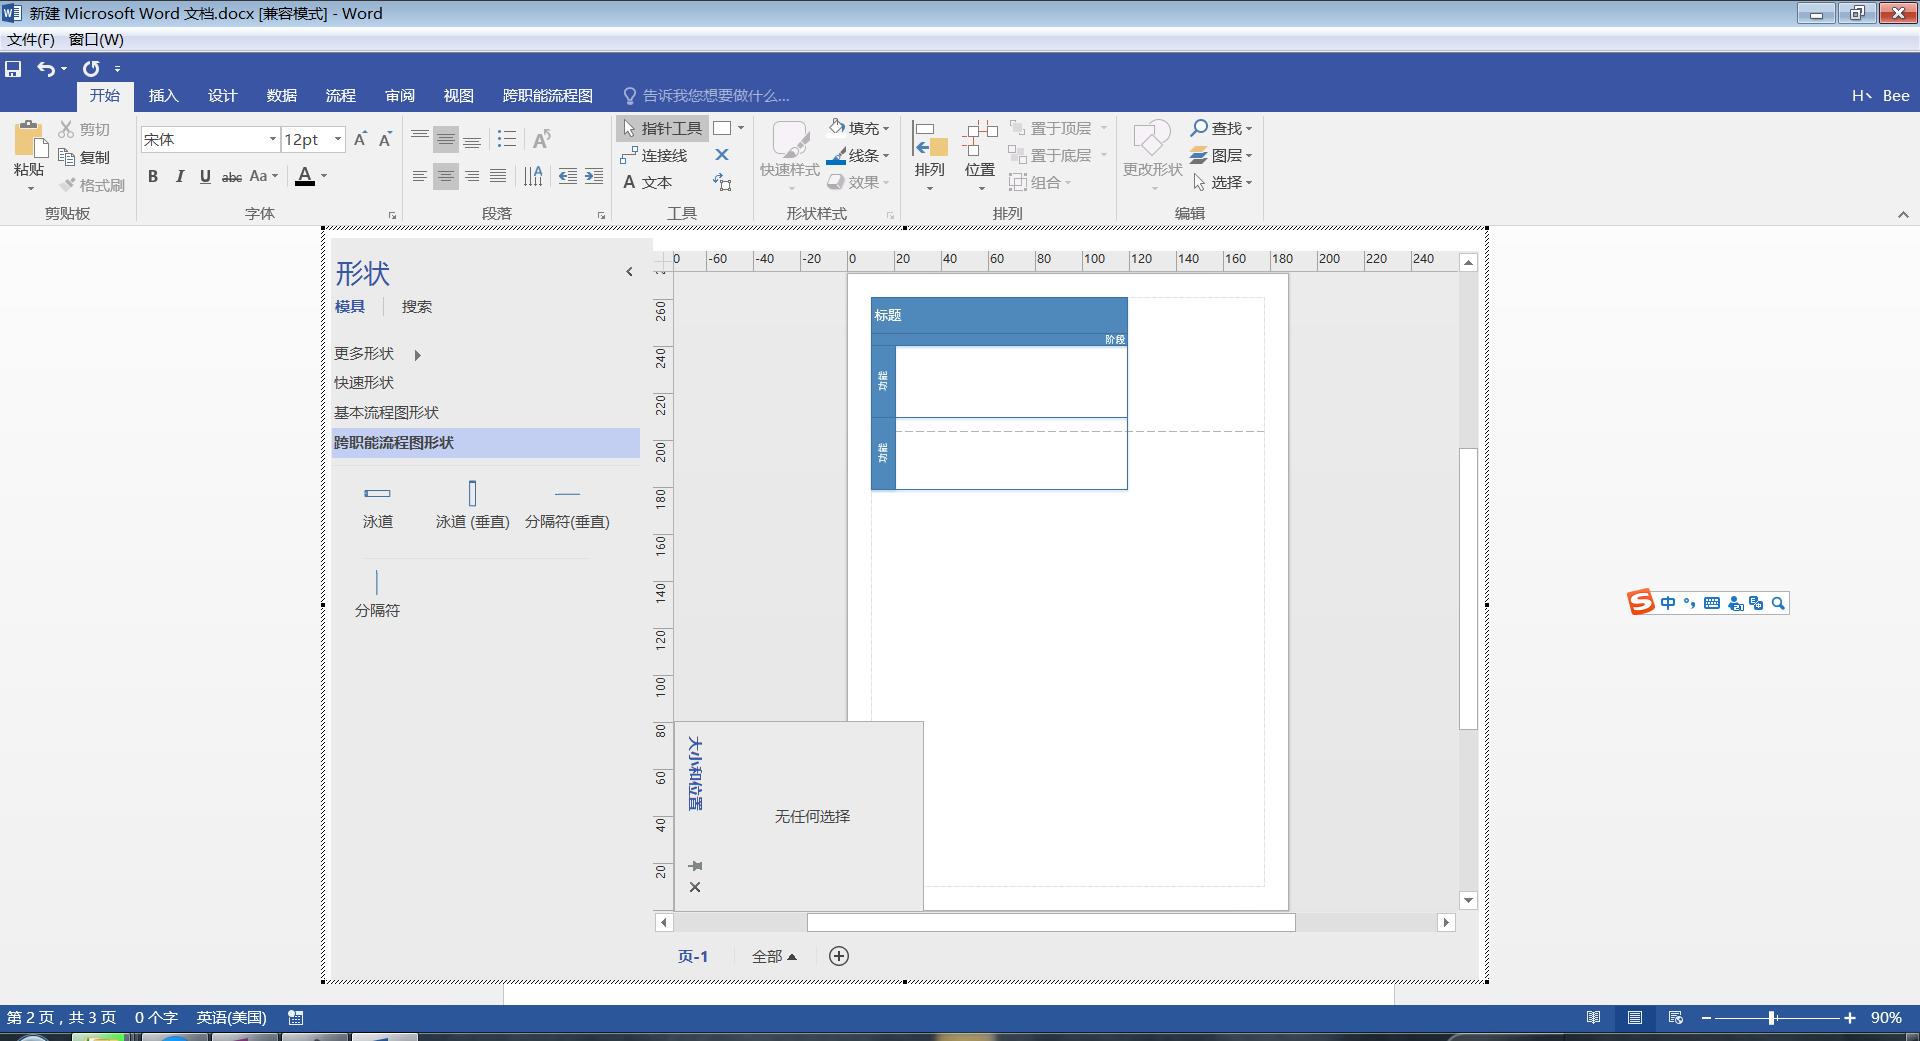Select the Pointer tool (指针工具)
The width and height of the screenshot is (1920, 1041).
point(662,128)
